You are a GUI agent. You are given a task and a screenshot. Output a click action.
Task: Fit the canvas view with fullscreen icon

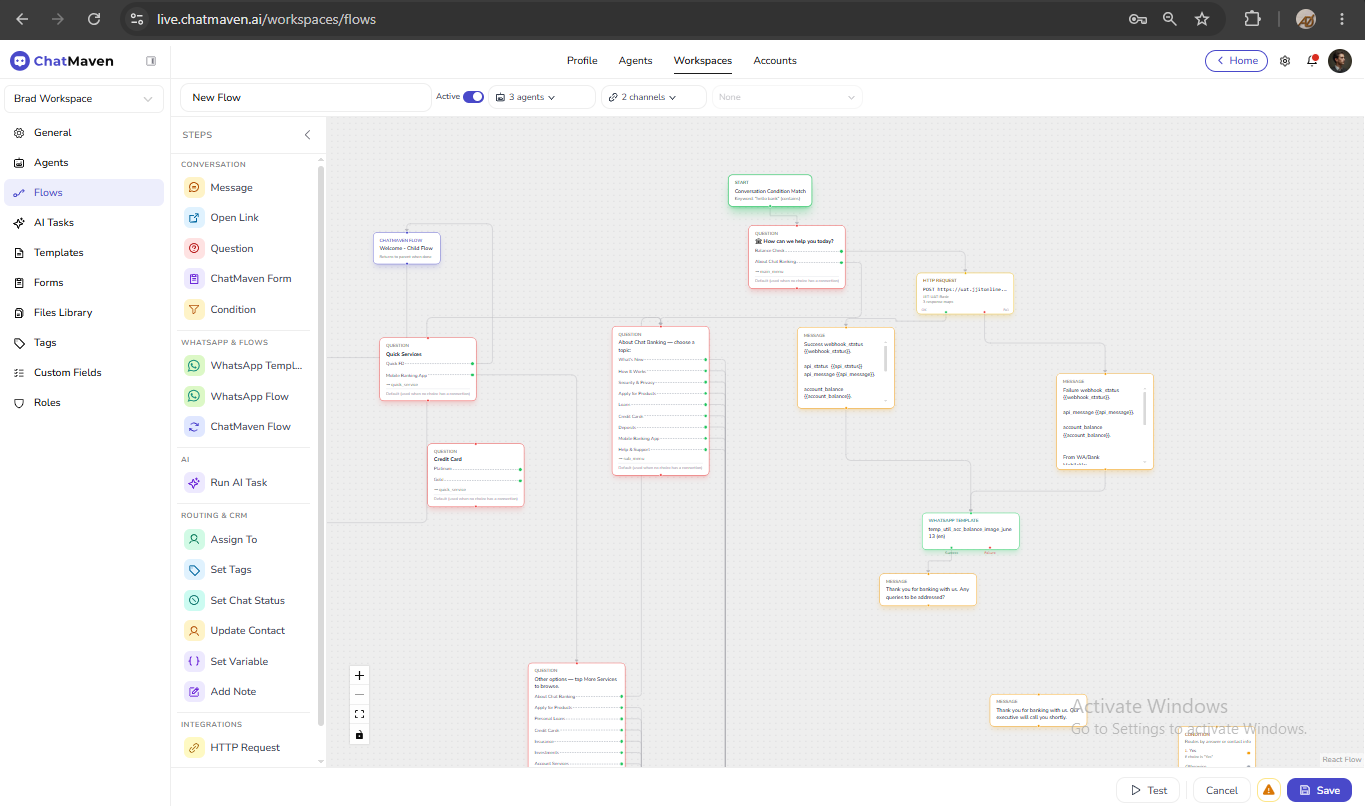pos(360,714)
